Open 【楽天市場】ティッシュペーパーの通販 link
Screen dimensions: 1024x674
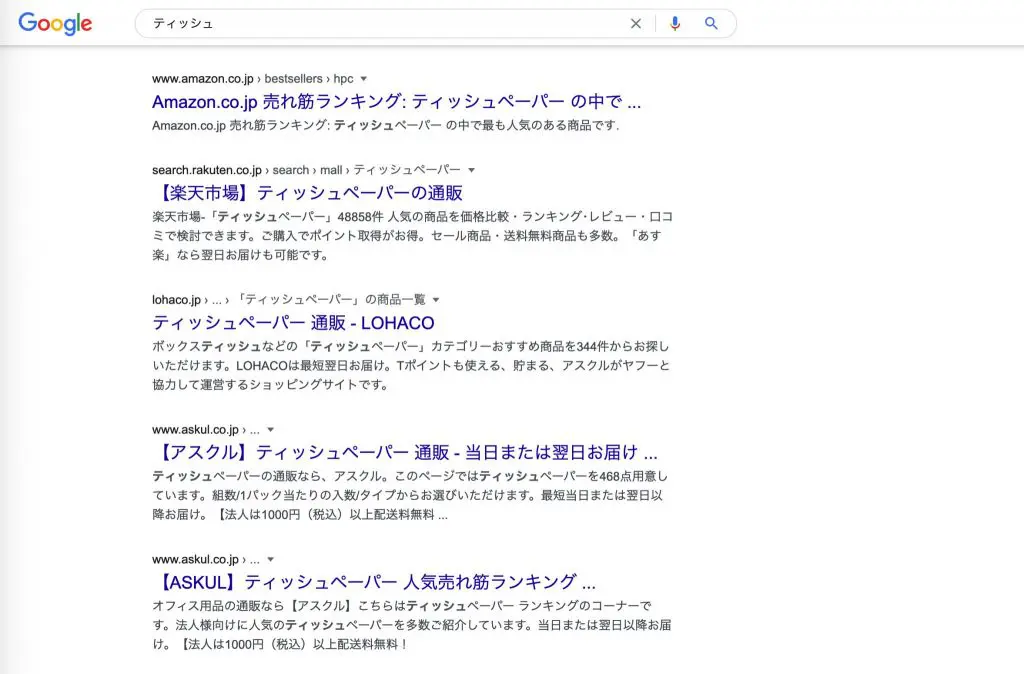(x=308, y=193)
